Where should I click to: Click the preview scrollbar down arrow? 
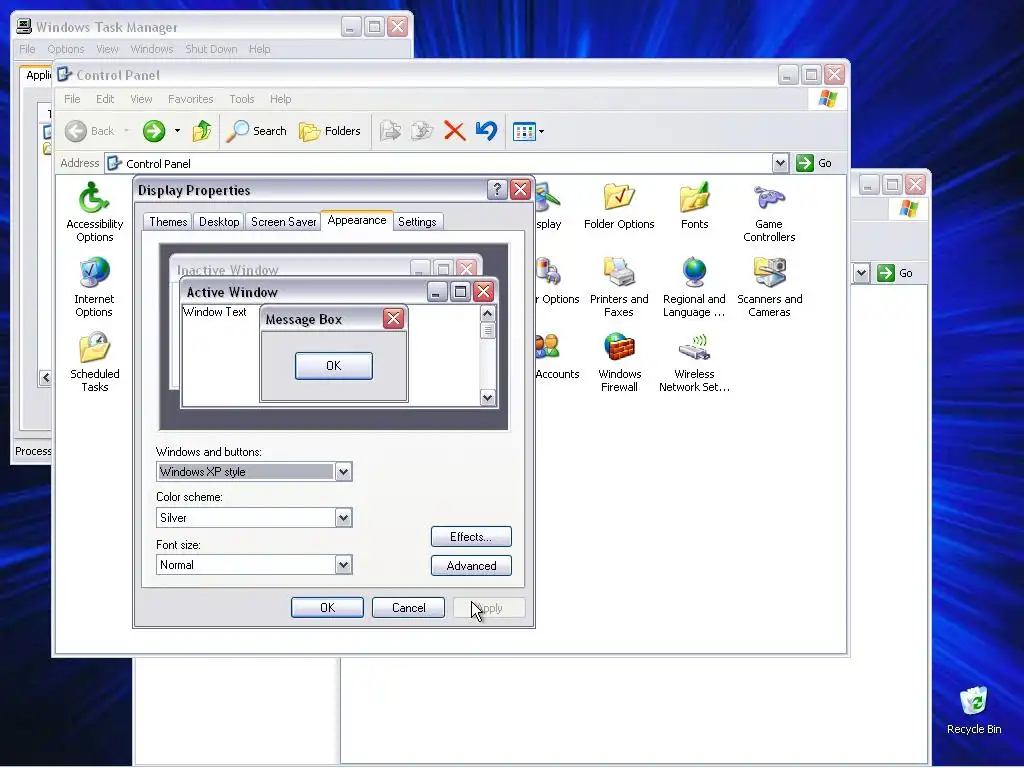(x=487, y=398)
